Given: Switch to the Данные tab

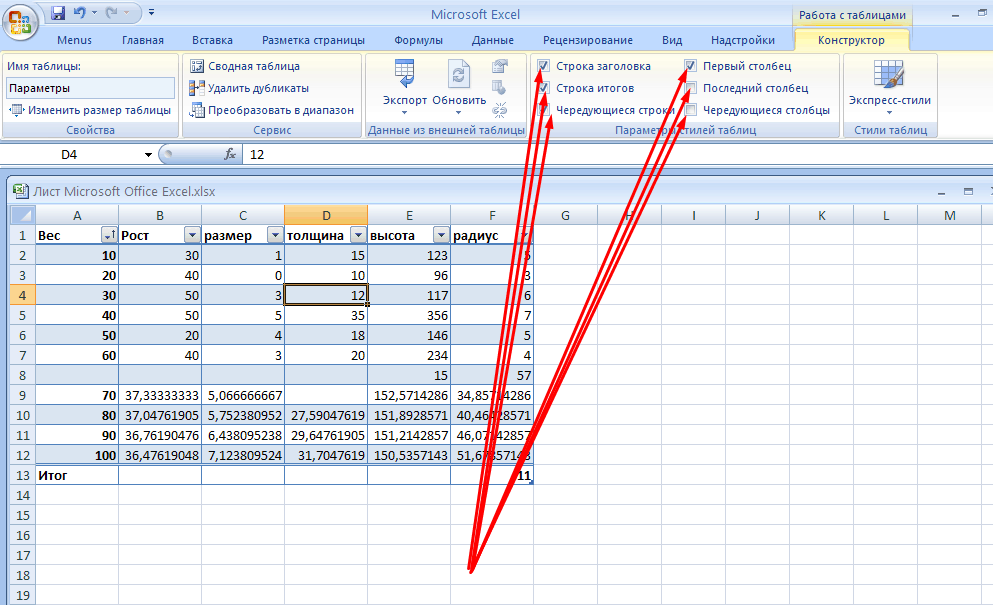Looking at the screenshot, I should pos(493,40).
